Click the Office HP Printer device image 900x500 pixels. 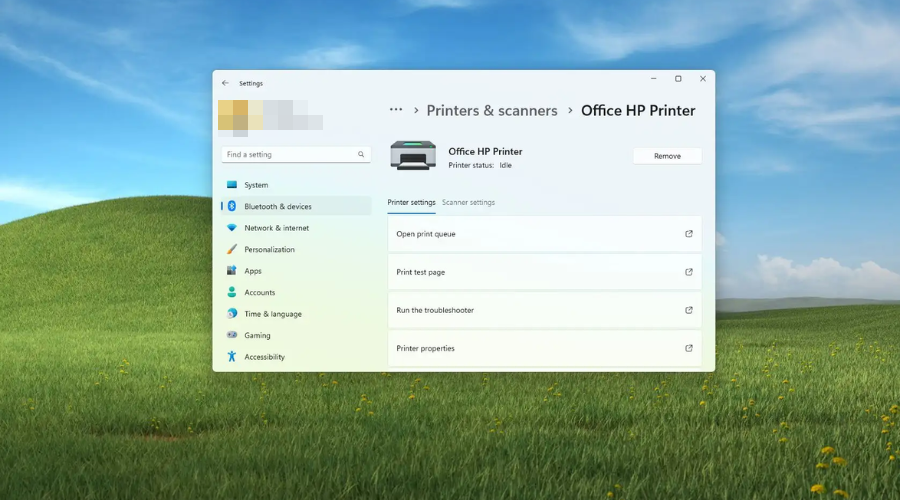(413, 155)
